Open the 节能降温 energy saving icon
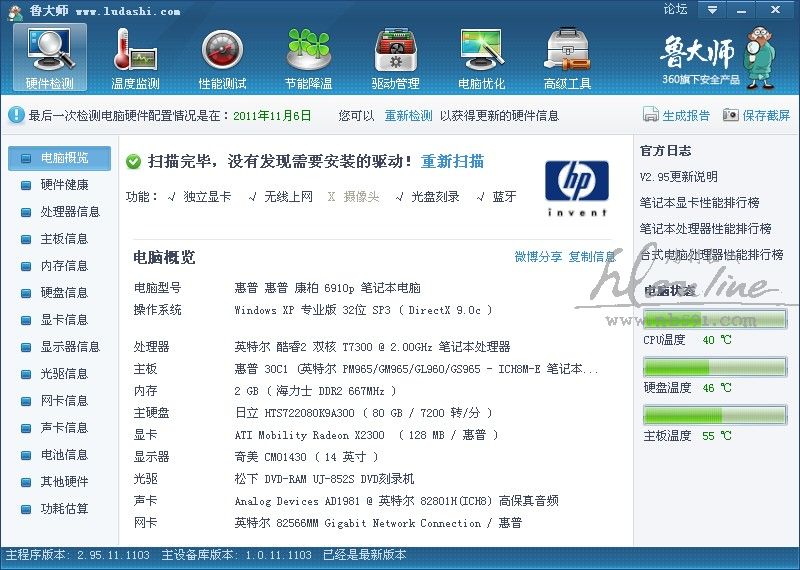This screenshot has width=800, height=570. (x=308, y=57)
